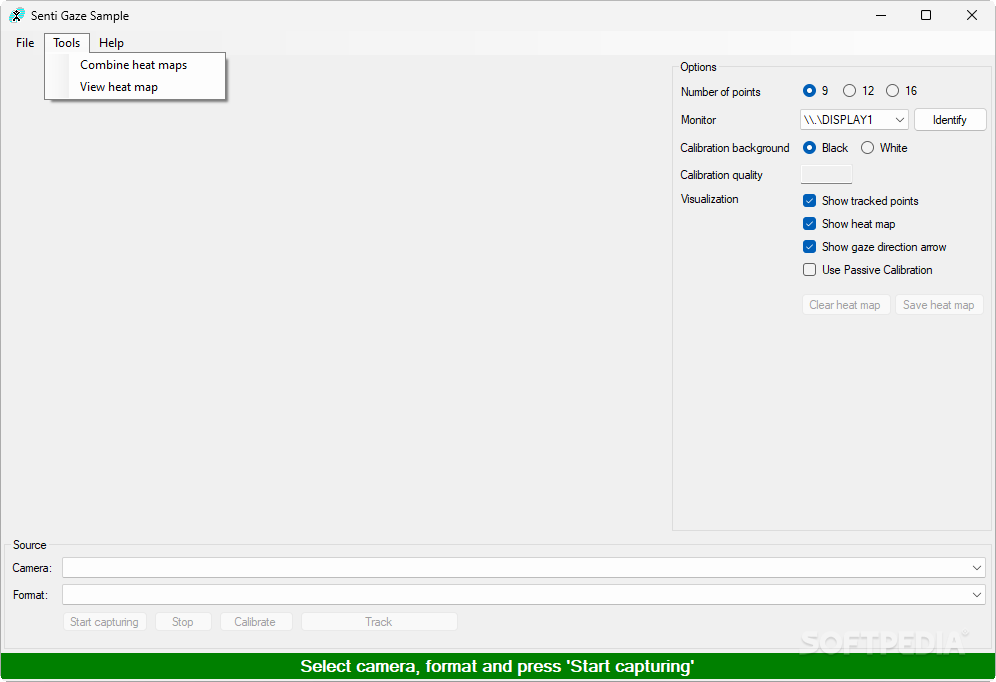Image resolution: width=996 pixels, height=682 pixels.
Task: Enable Use Passive Calibration
Action: coord(809,269)
